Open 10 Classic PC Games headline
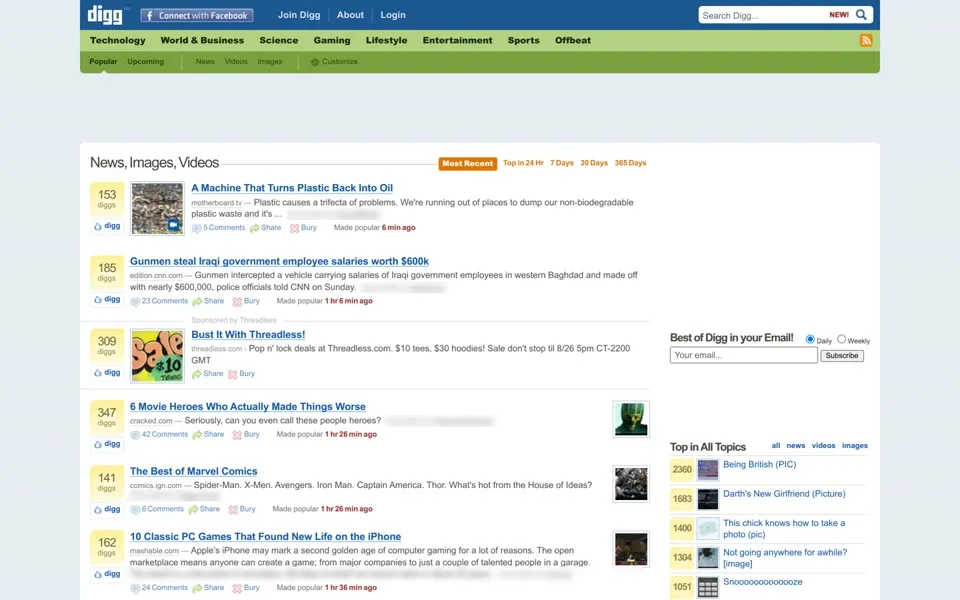 (x=265, y=537)
